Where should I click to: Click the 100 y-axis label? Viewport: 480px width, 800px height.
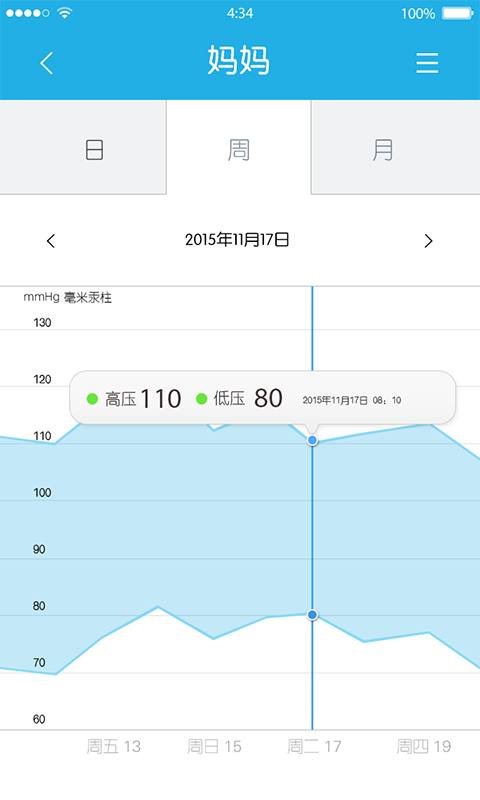(42, 492)
